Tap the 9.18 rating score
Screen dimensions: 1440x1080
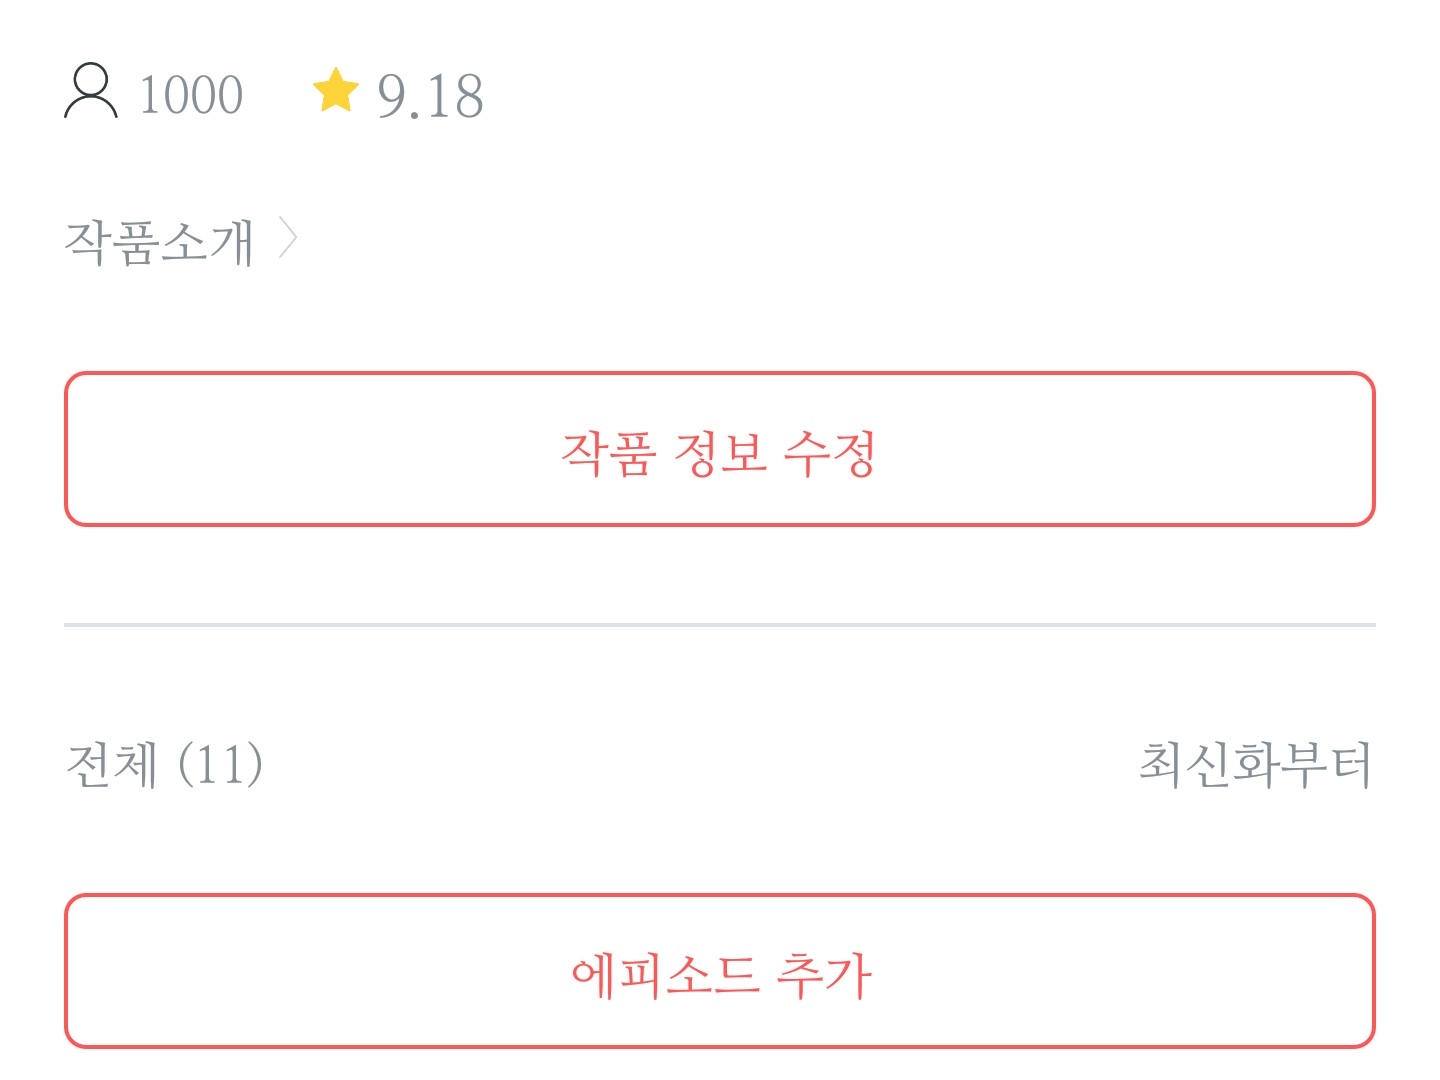click(x=430, y=97)
